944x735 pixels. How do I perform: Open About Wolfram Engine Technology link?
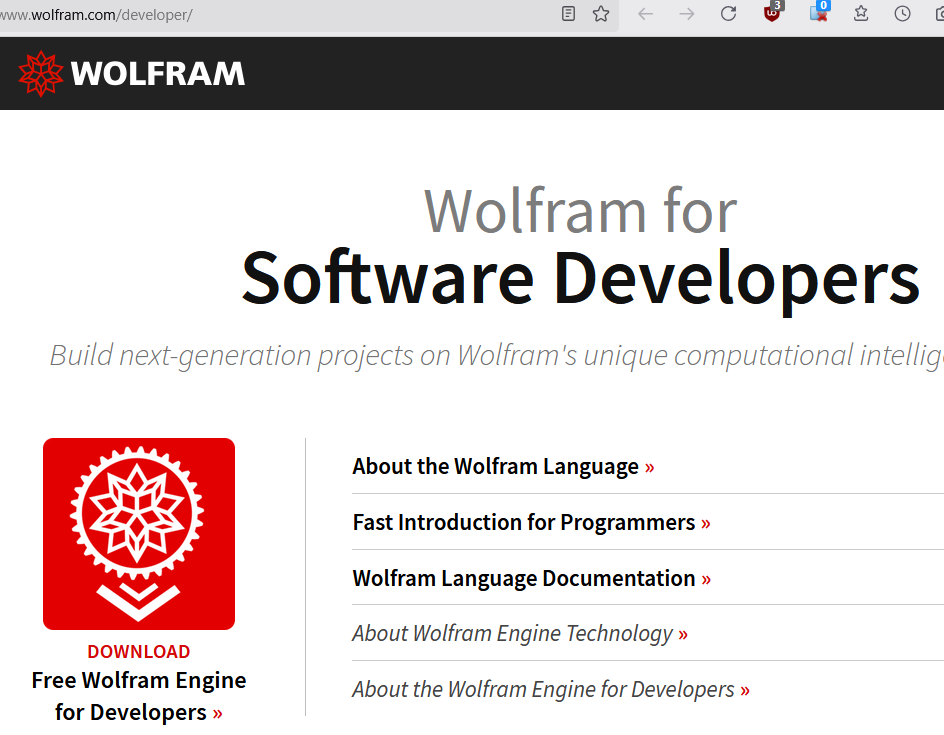tap(520, 634)
